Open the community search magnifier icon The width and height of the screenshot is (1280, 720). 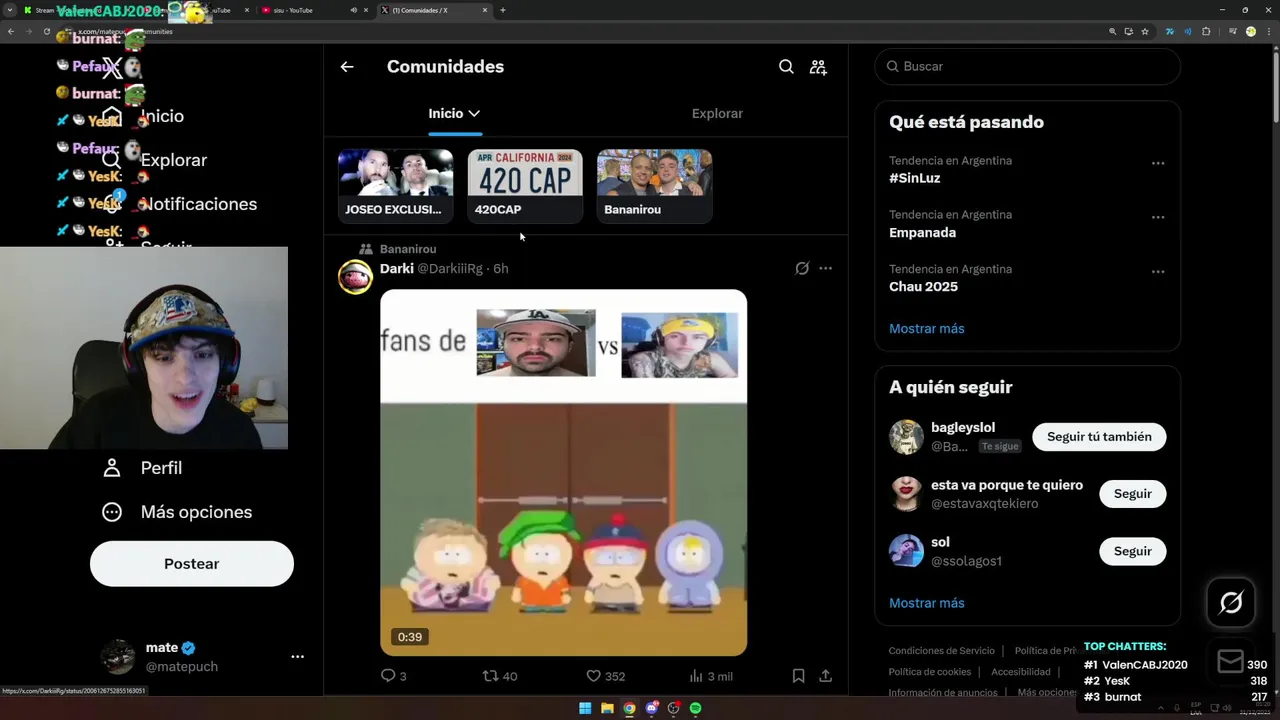pos(786,67)
